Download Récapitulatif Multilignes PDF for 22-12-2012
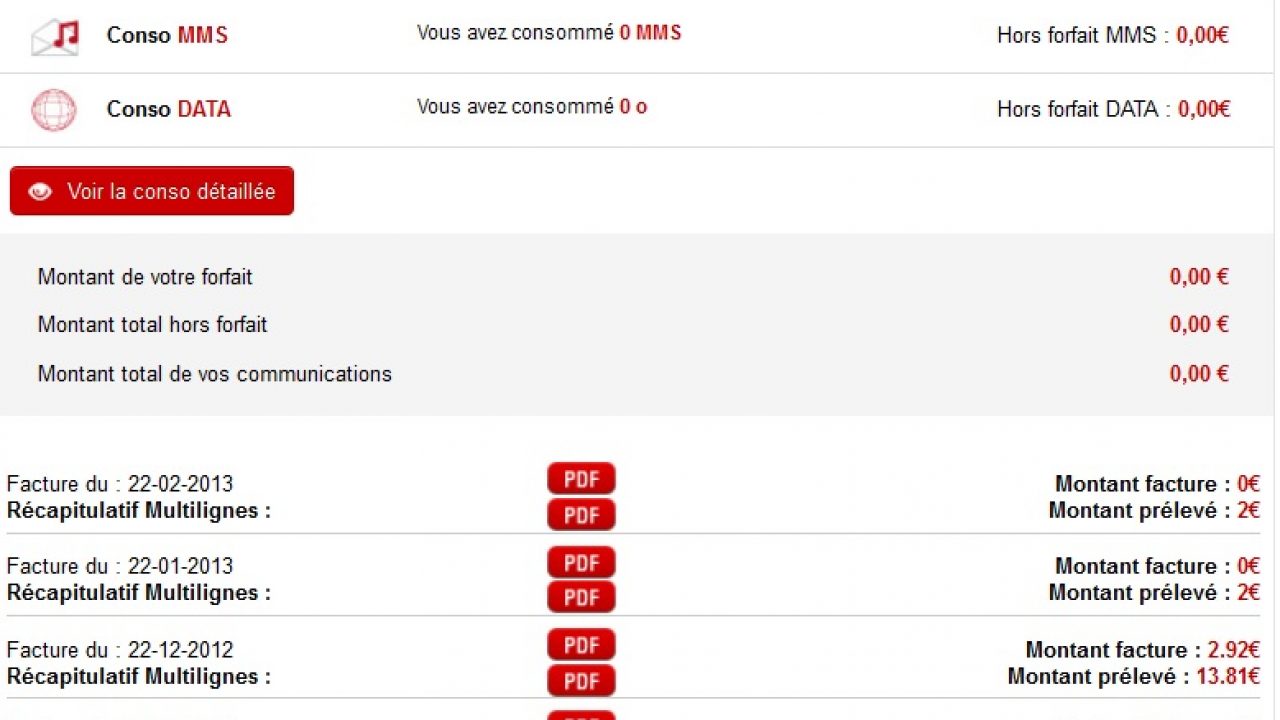The image size is (1280, 720). point(581,681)
